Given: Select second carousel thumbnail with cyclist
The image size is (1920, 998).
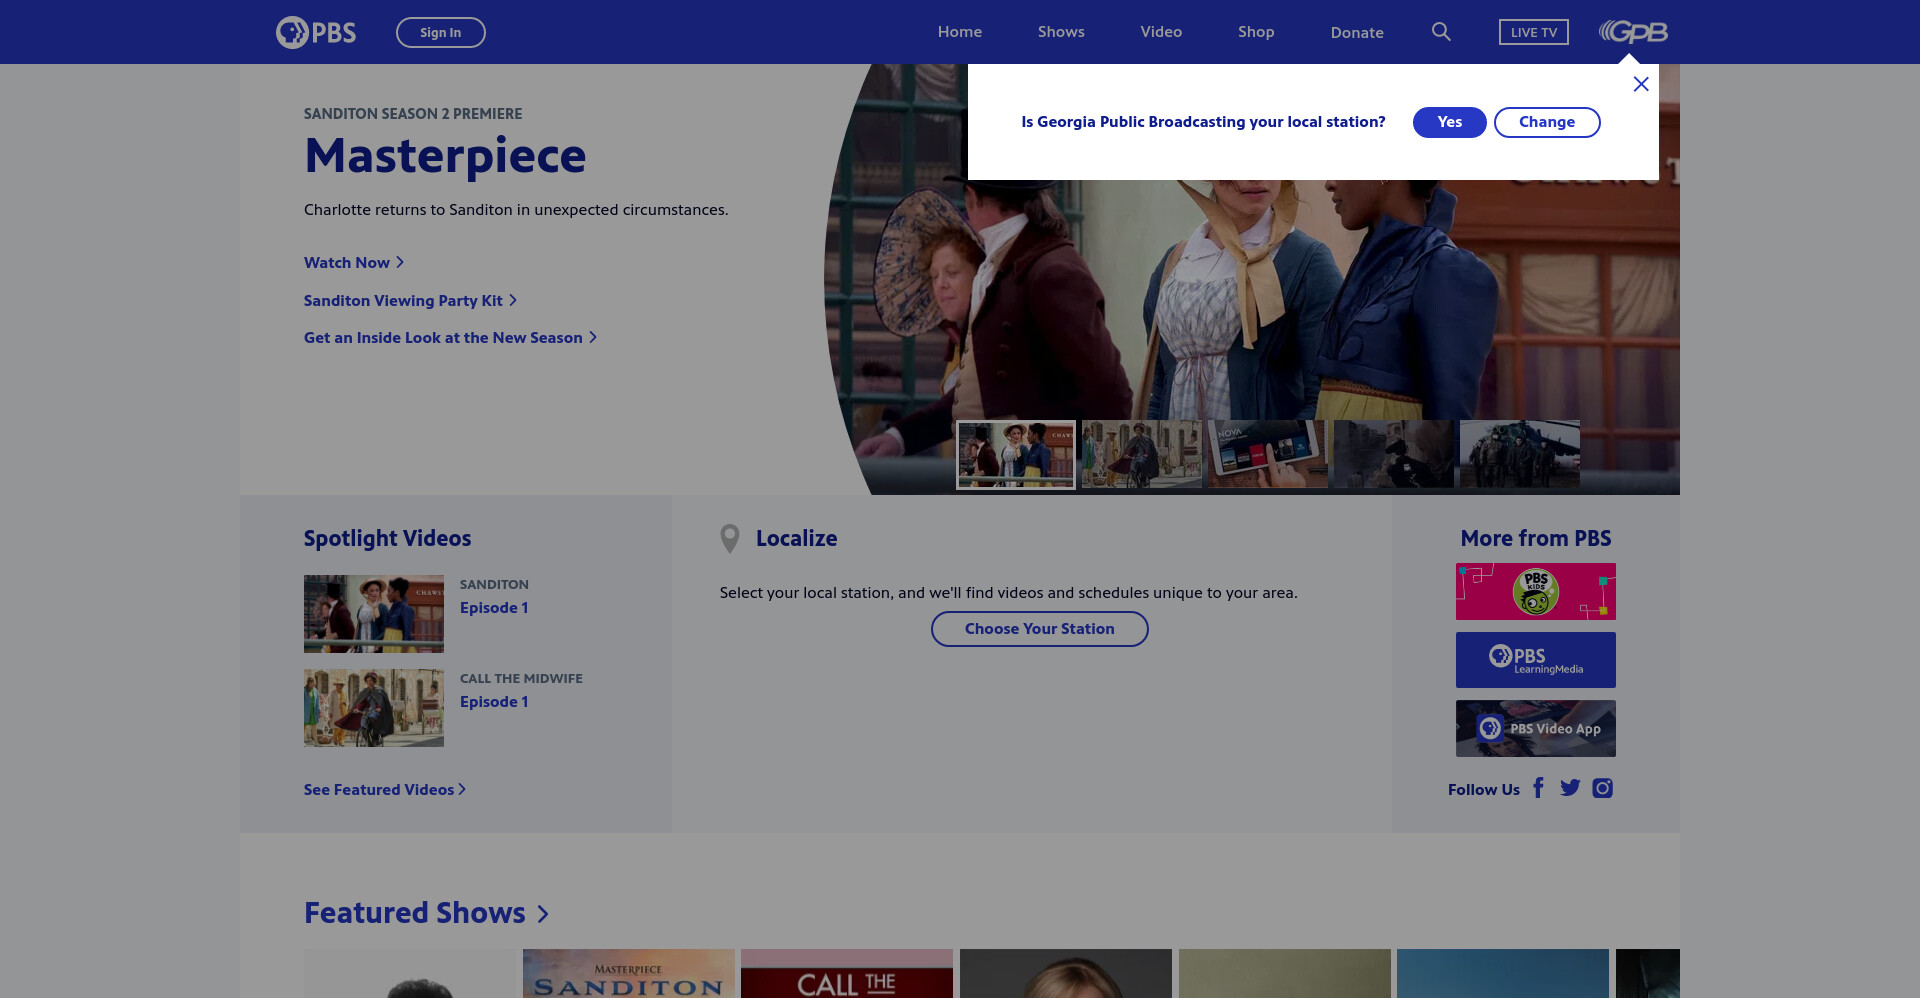Looking at the screenshot, I should [x=1142, y=454].
